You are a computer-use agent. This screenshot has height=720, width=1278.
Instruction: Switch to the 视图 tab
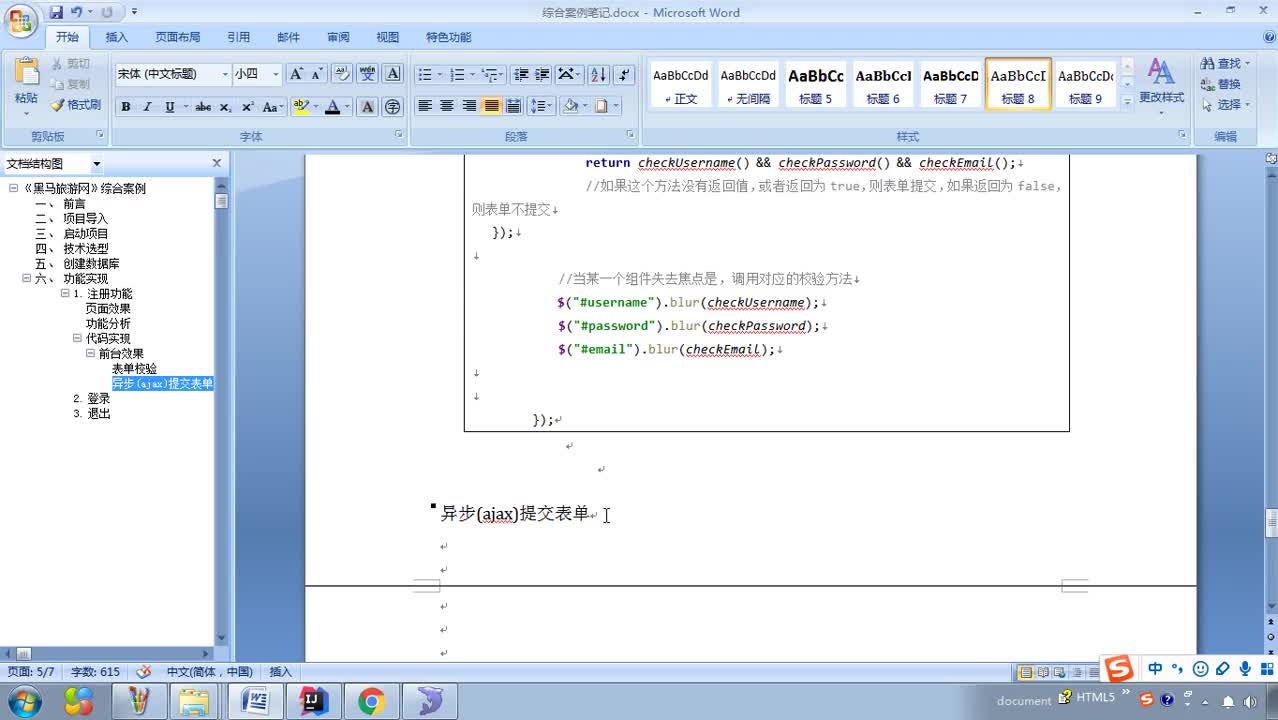click(x=388, y=37)
